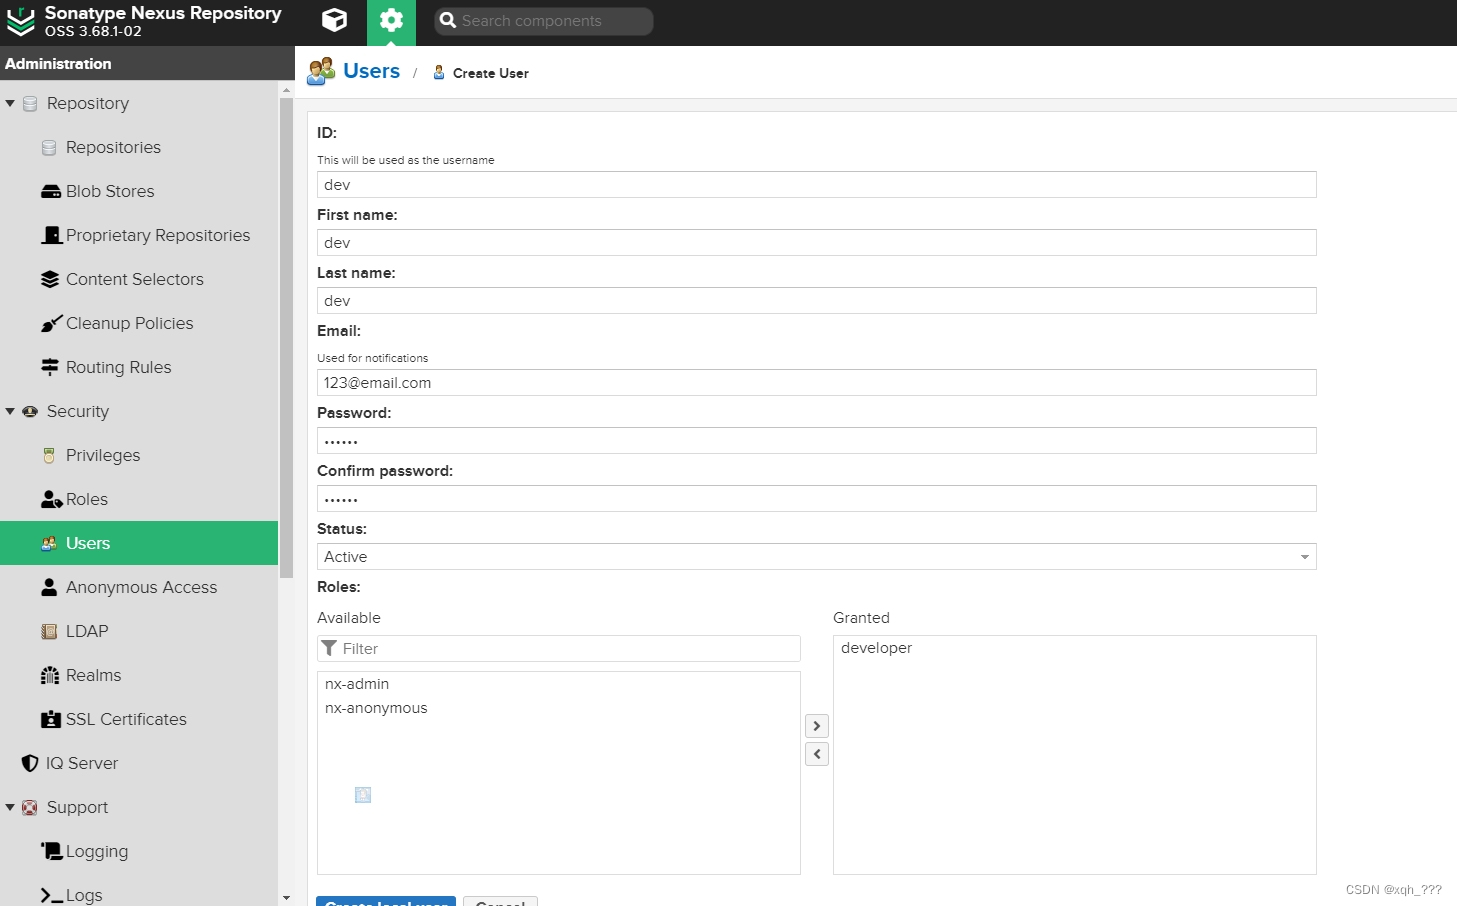Screen dimensions: 1457x906
Task: Collapse the Security tree section
Action: (10, 411)
